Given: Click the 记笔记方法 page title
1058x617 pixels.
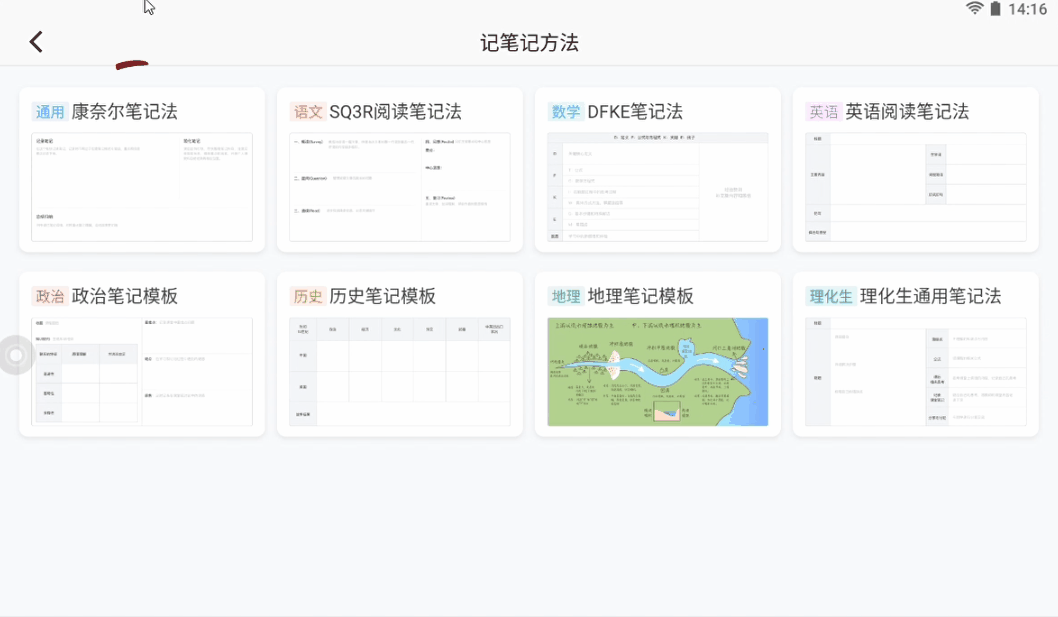Looking at the screenshot, I should 529,43.
